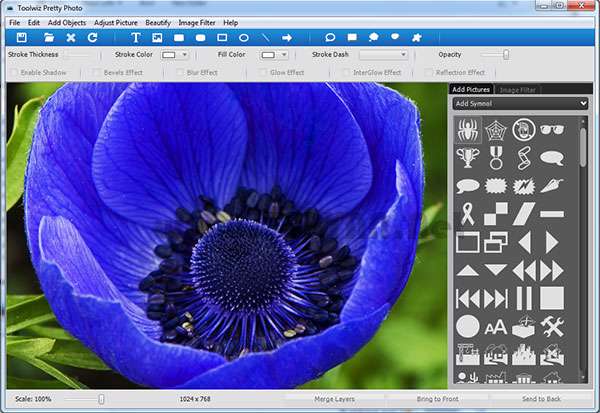The height and width of the screenshot is (413, 600).
Task: Open the Stroke Color dropdown arrow
Action: [184, 55]
